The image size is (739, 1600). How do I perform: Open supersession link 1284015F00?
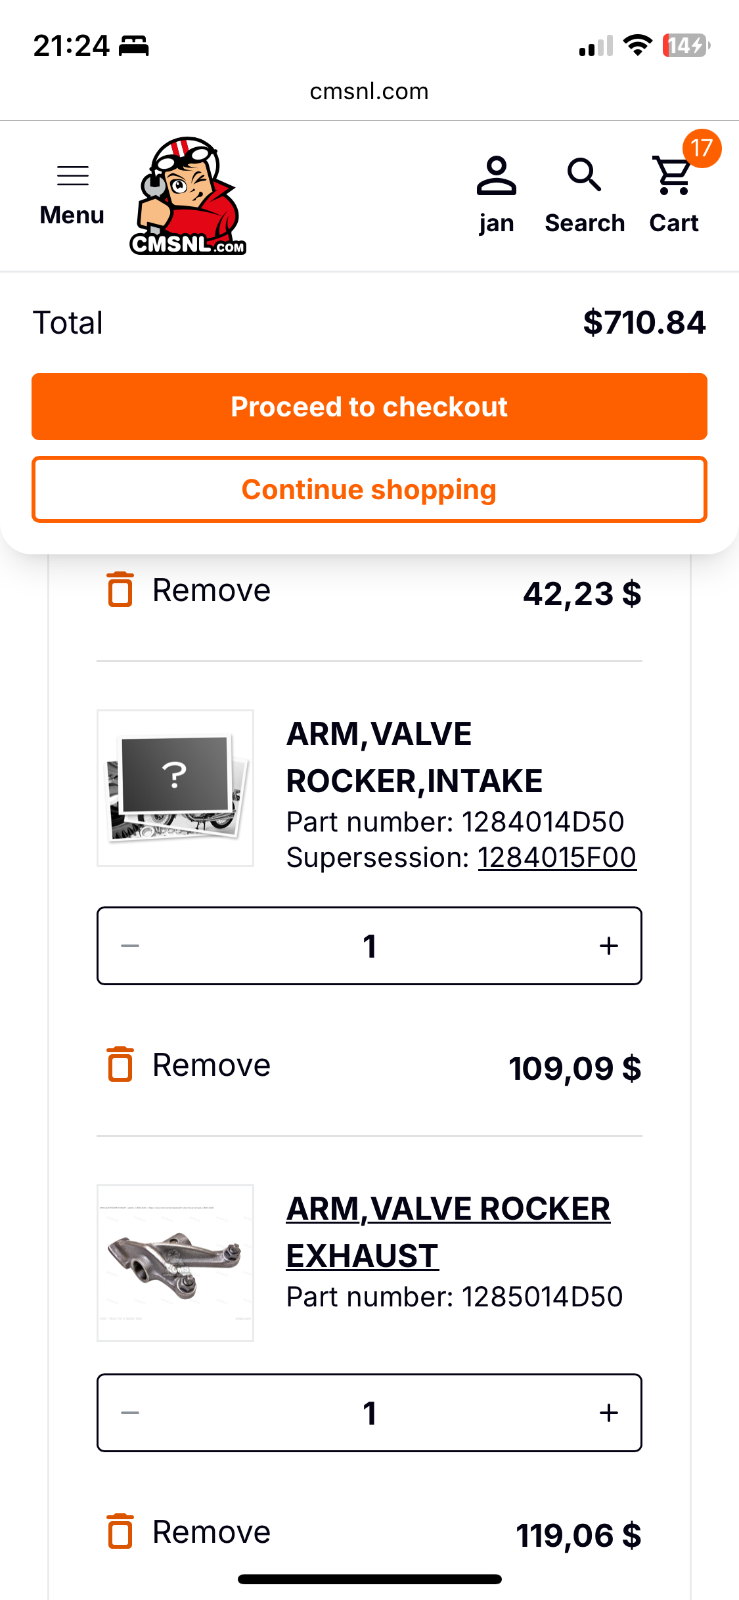click(x=557, y=858)
